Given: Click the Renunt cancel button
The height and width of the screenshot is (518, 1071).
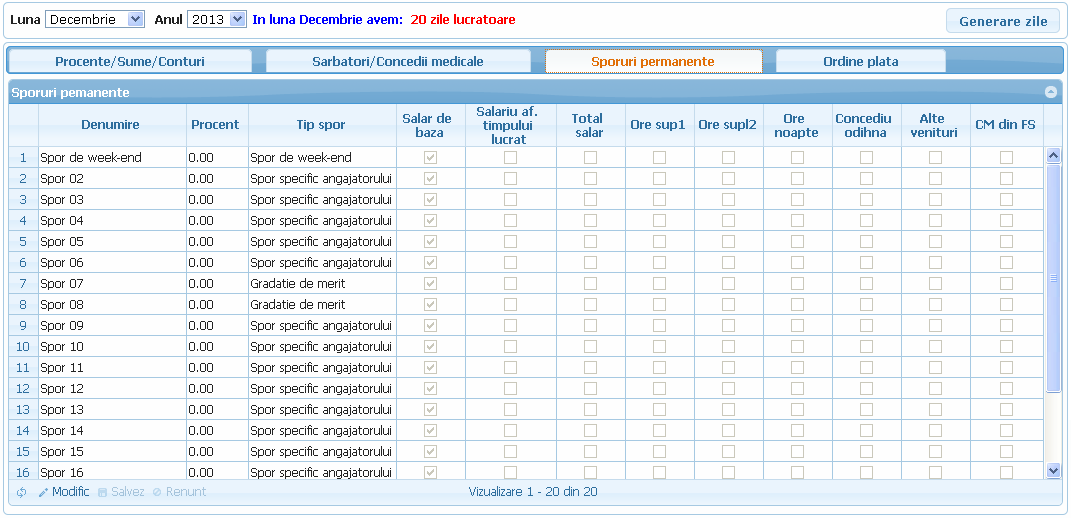Looking at the screenshot, I should (179, 492).
